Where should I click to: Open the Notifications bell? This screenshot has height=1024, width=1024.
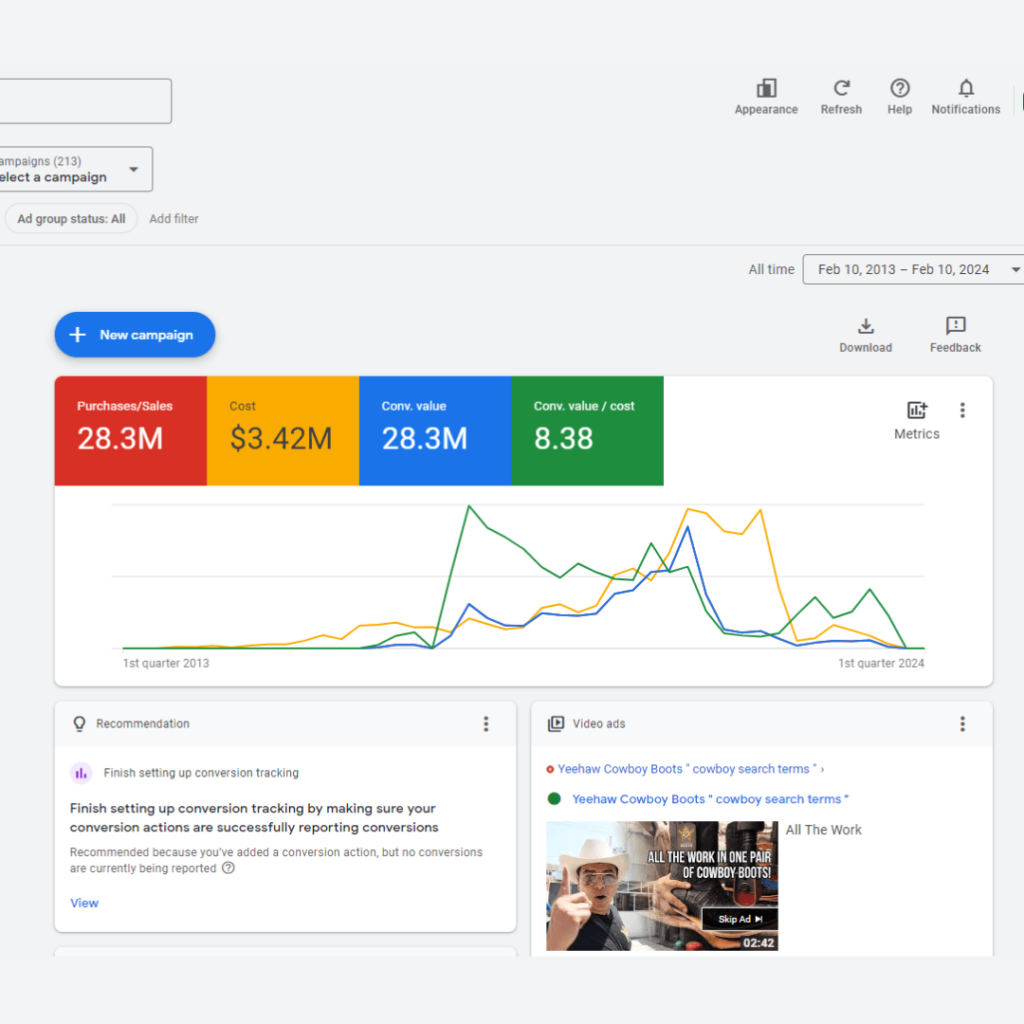tap(965, 90)
